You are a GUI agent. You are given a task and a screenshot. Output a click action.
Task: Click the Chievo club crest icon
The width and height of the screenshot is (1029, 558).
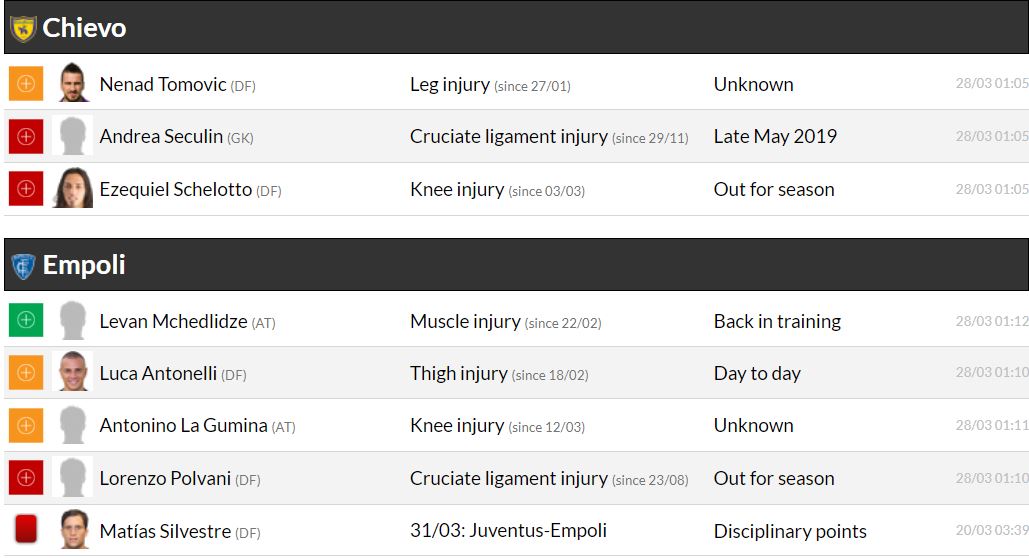tap(22, 28)
